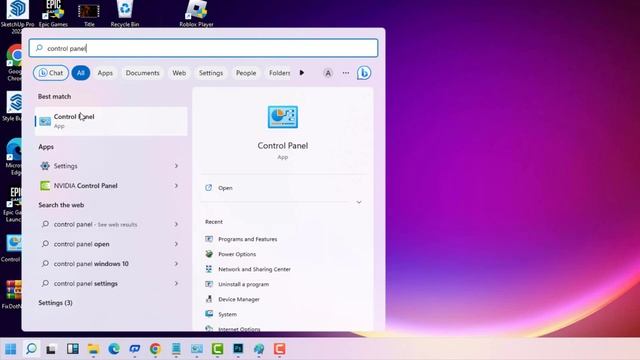Image resolution: width=640 pixels, height=360 pixels.
Task: Open green Camtasia icon on the taskbar
Action: pos(217,349)
